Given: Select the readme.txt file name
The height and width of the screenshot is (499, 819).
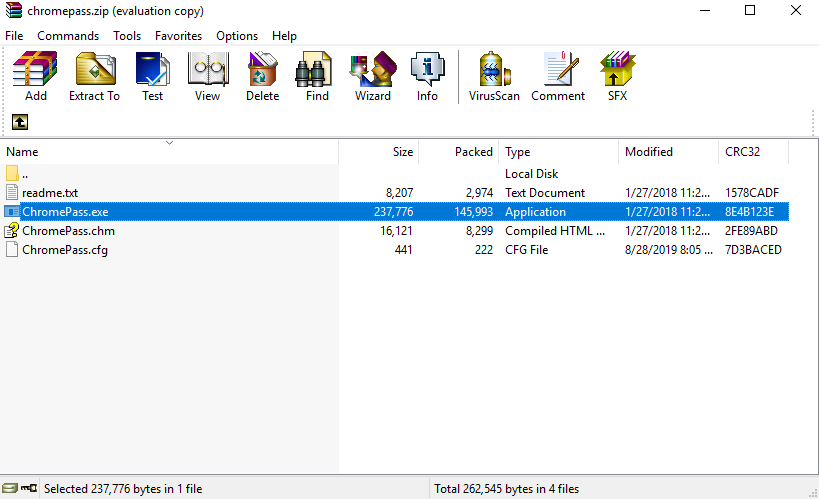Looking at the screenshot, I should [50, 193].
